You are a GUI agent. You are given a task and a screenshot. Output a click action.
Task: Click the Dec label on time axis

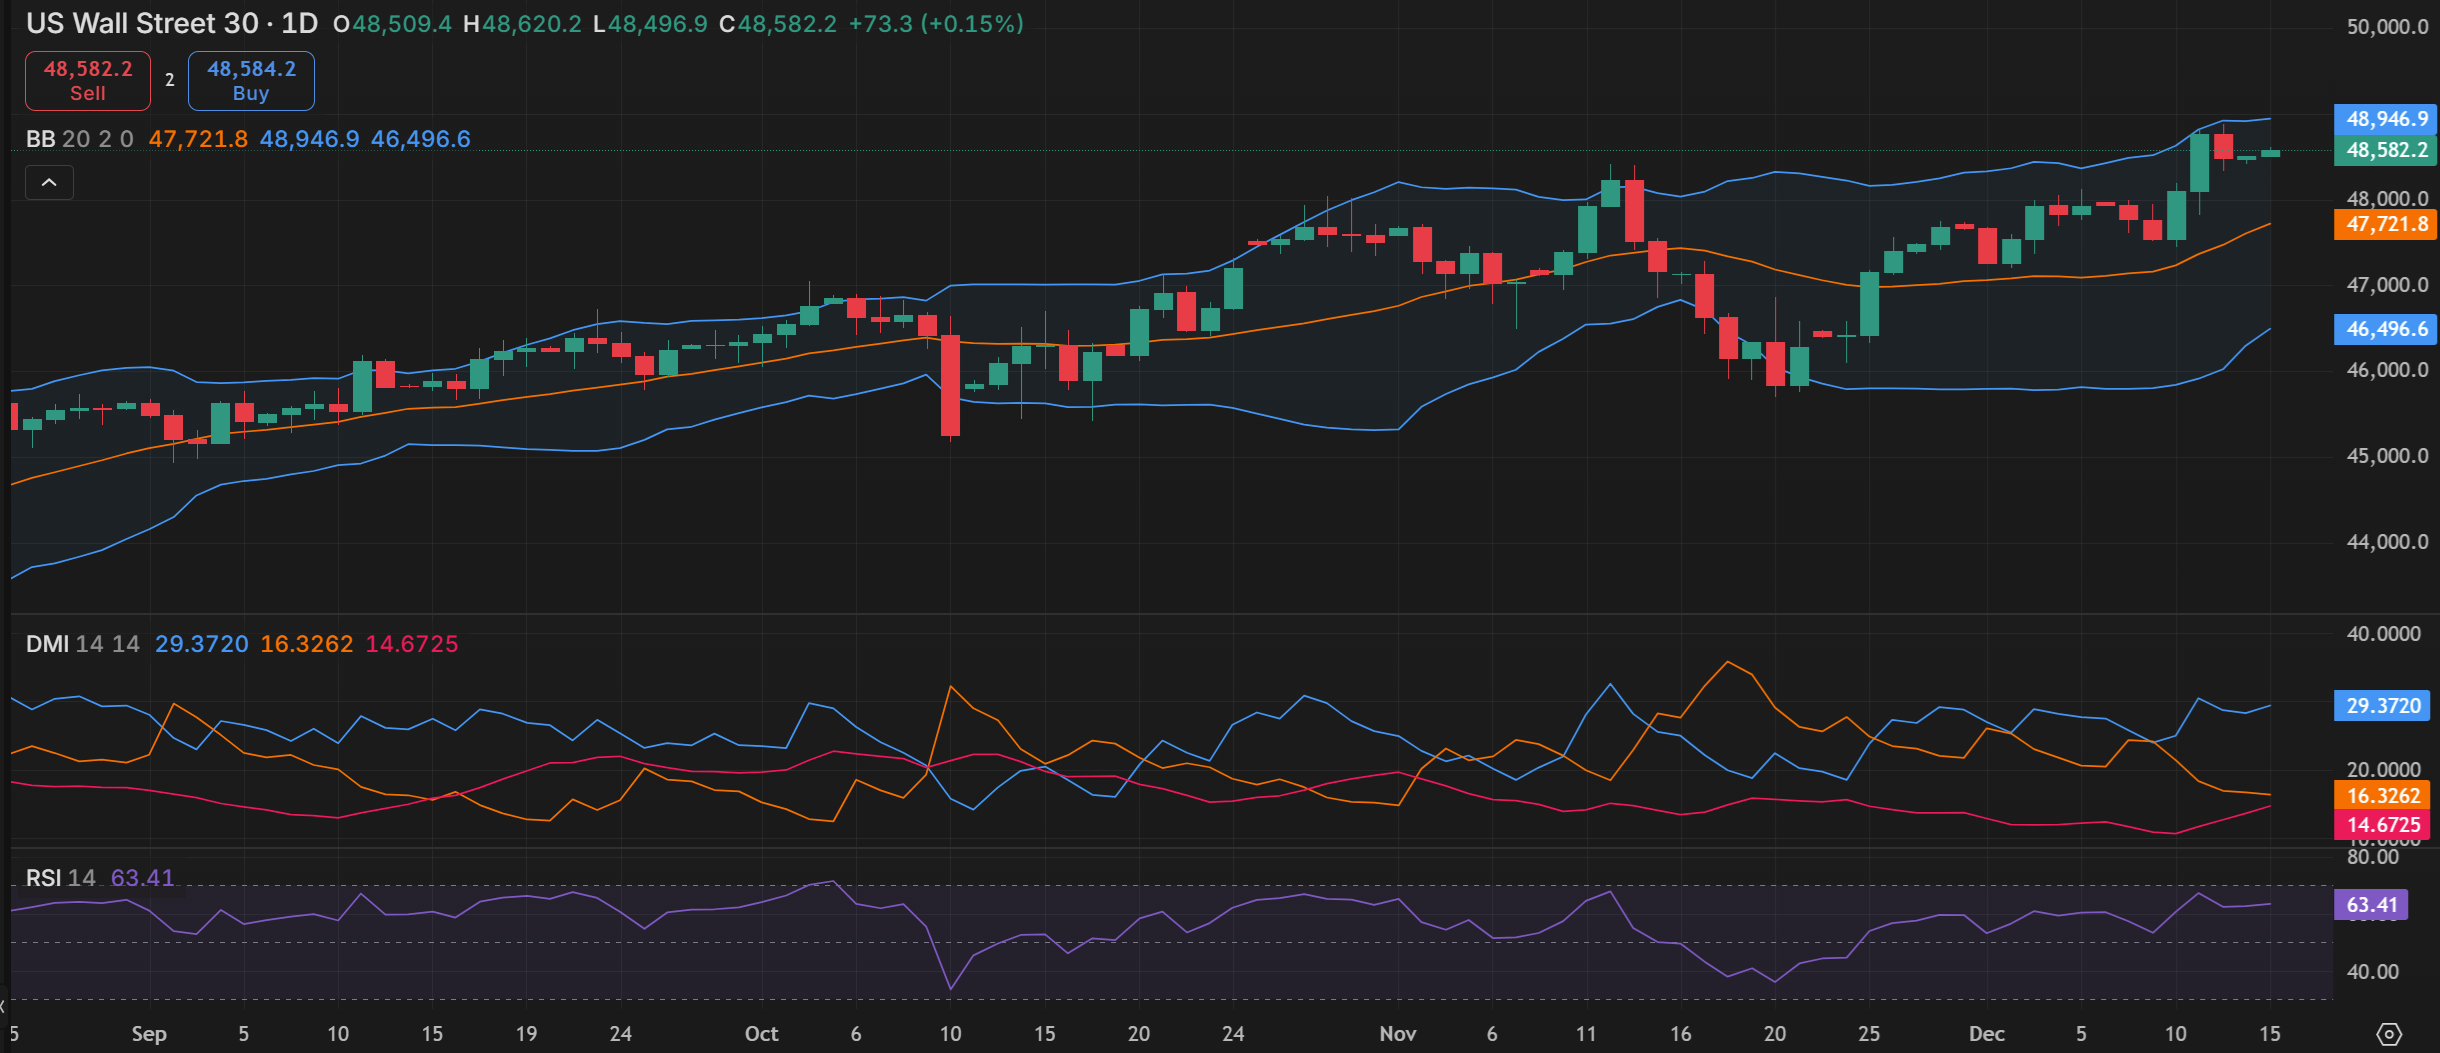tap(1986, 1034)
